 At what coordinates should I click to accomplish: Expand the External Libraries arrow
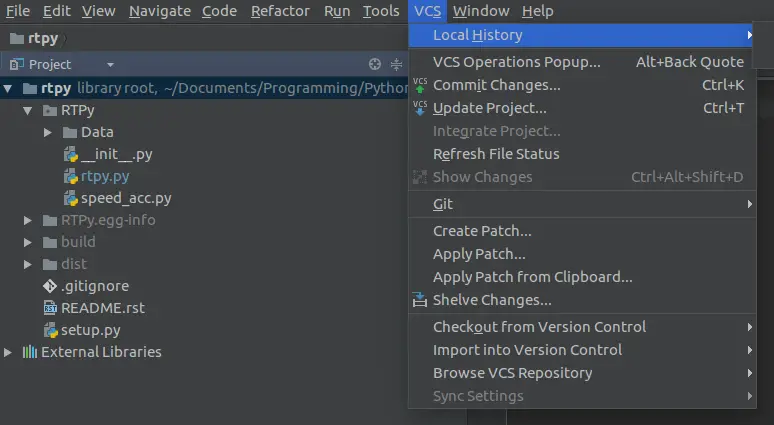click(7, 352)
